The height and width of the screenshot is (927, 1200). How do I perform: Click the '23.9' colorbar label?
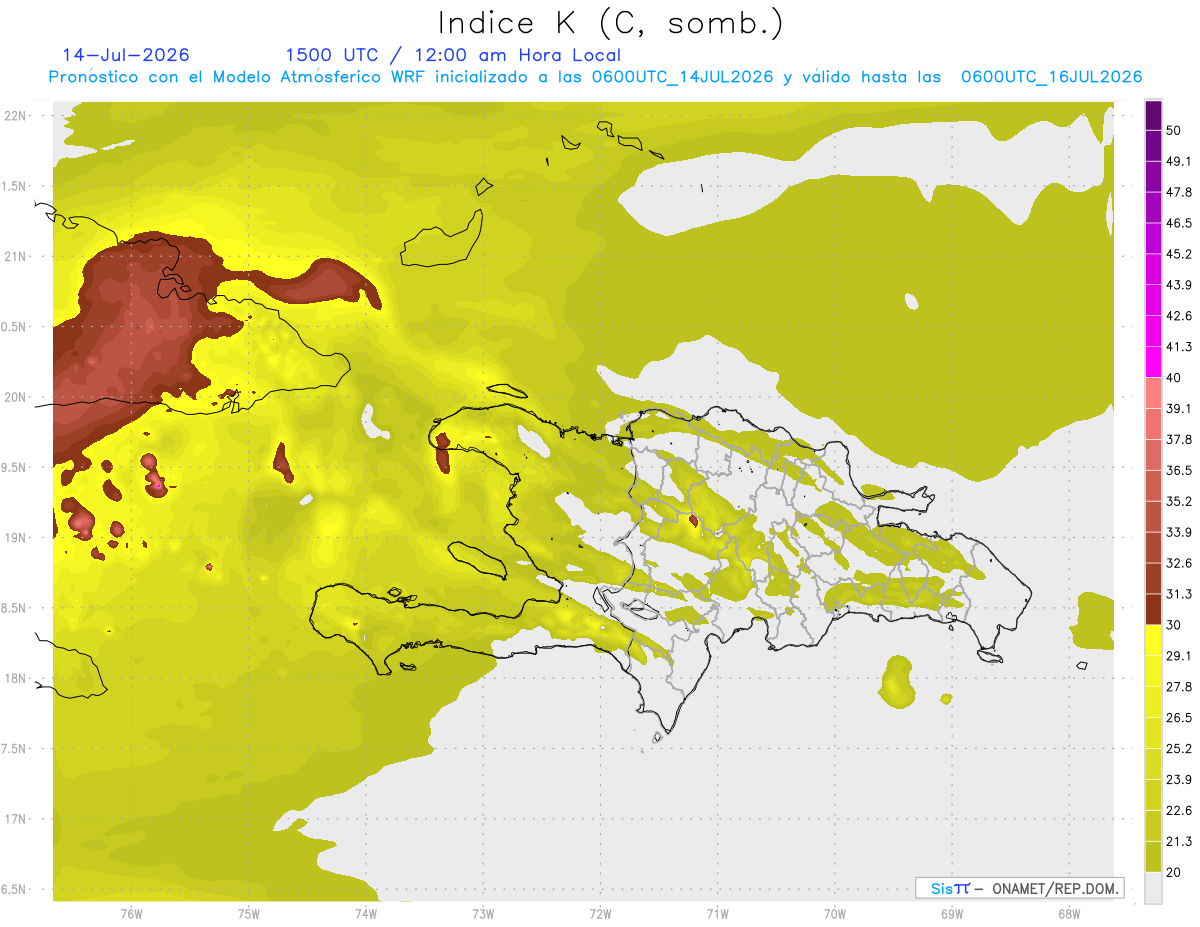point(1179,779)
